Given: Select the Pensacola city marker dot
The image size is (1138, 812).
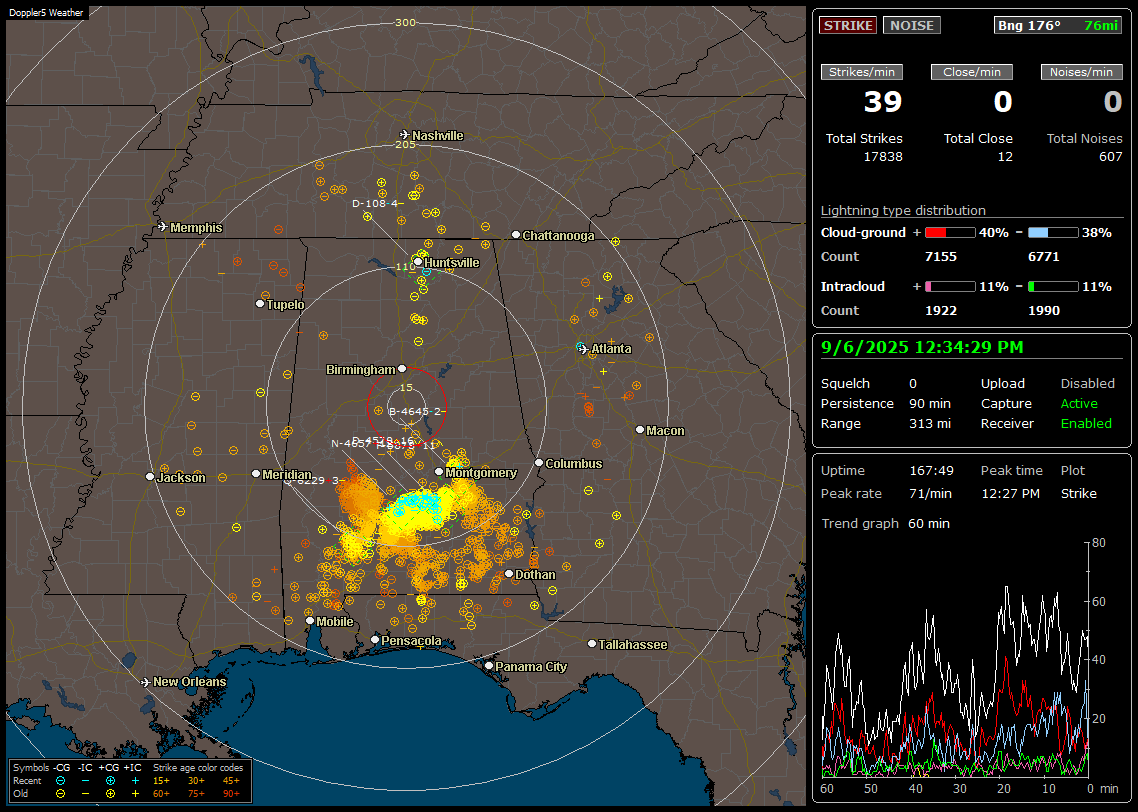Looking at the screenshot, I should tap(374, 640).
